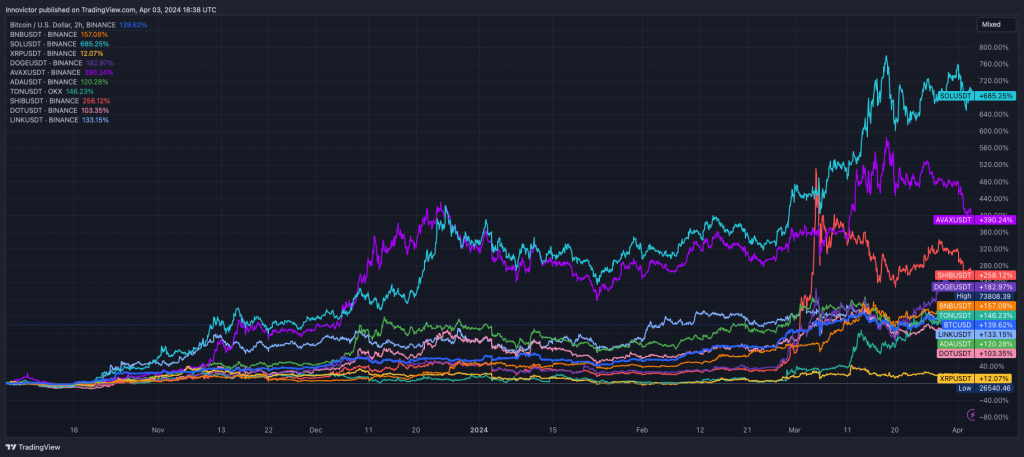
Task: Select the SOLUSDT · BINANCE legend row
Action: (x=59, y=44)
